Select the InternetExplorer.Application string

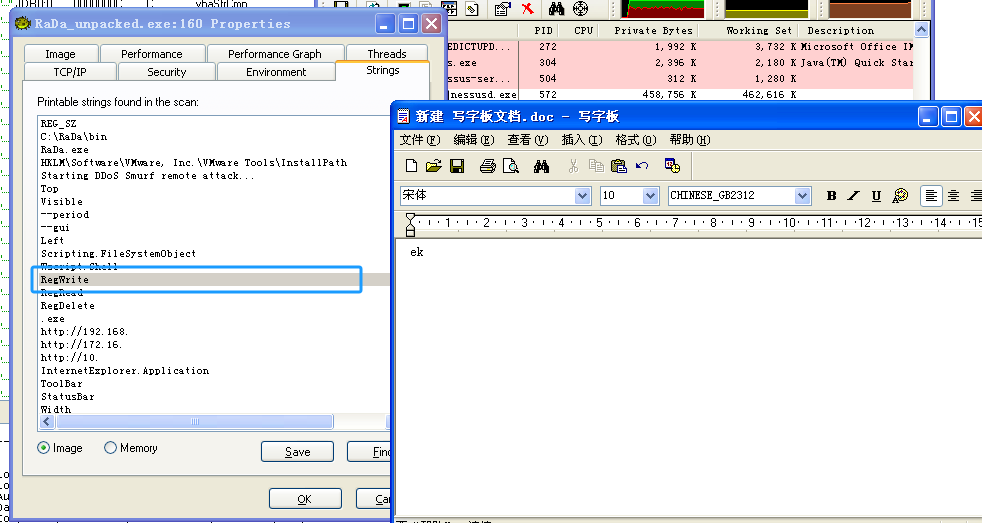point(125,371)
